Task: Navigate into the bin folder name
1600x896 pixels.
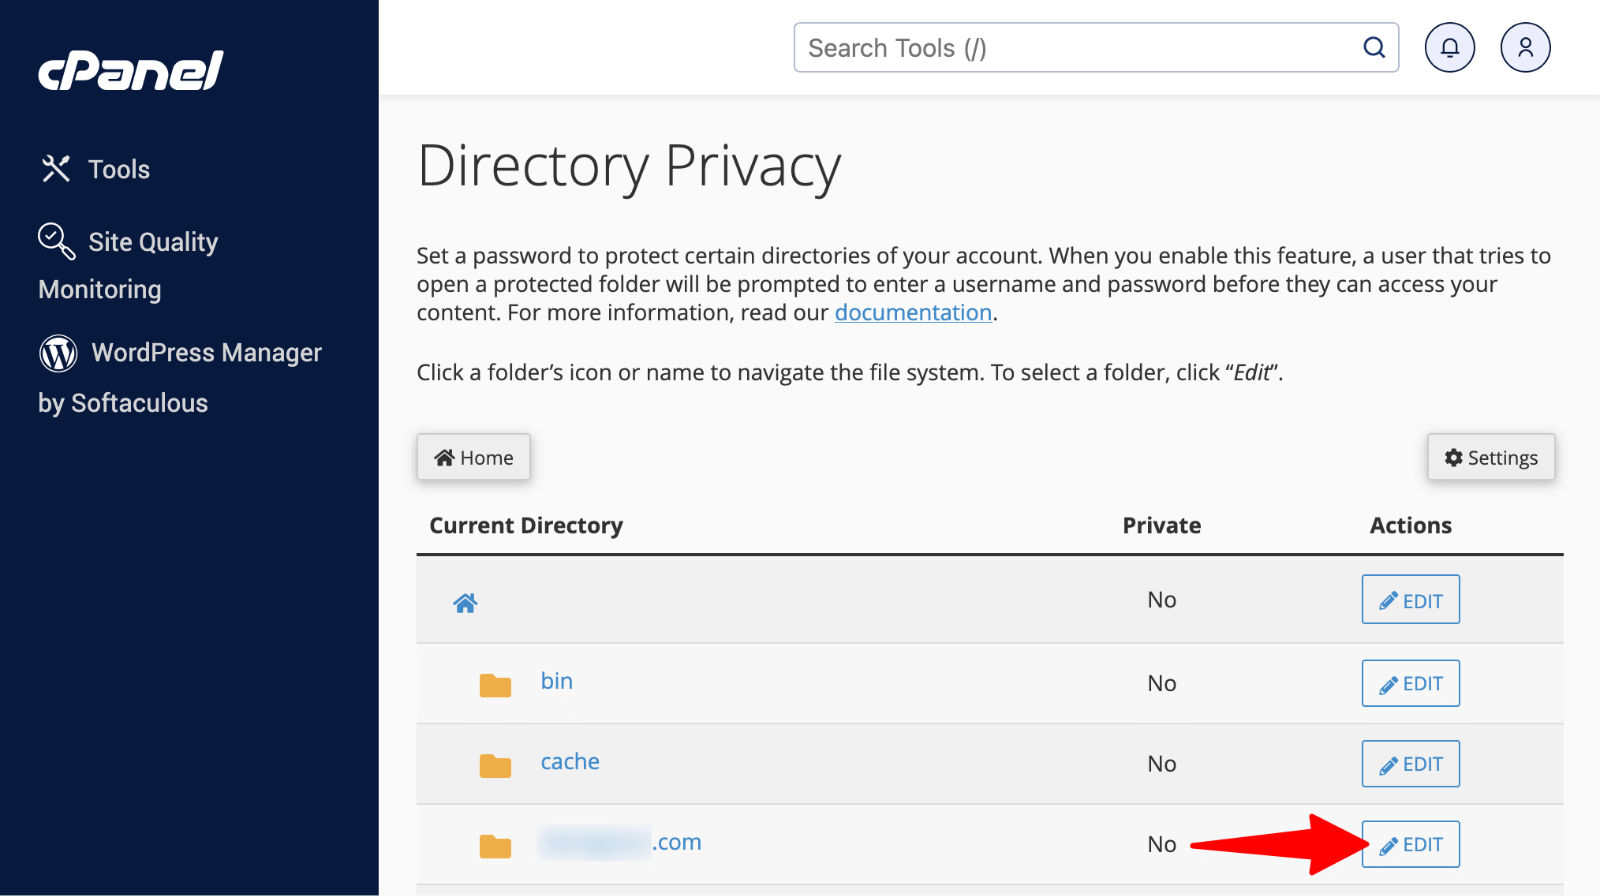Action: [557, 681]
